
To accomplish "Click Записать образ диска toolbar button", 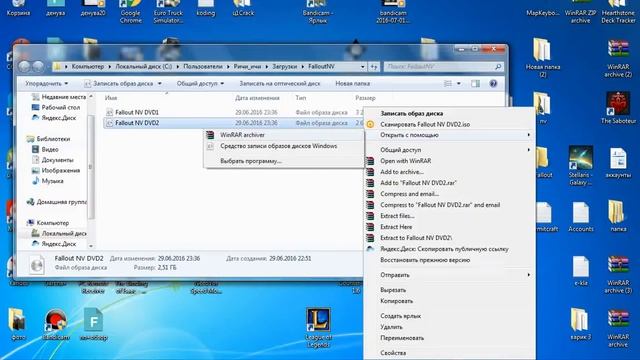I will [x=122, y=83].
